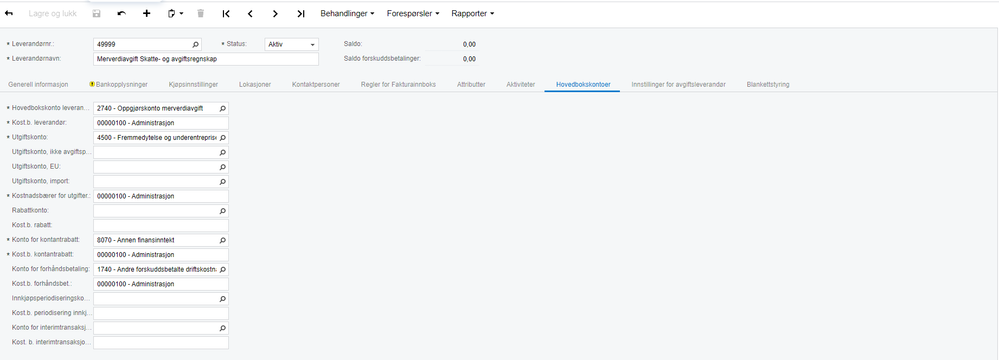Click the delete trash can icon
The height and width of the screenshot is (360, 999).
click(201, 13)
